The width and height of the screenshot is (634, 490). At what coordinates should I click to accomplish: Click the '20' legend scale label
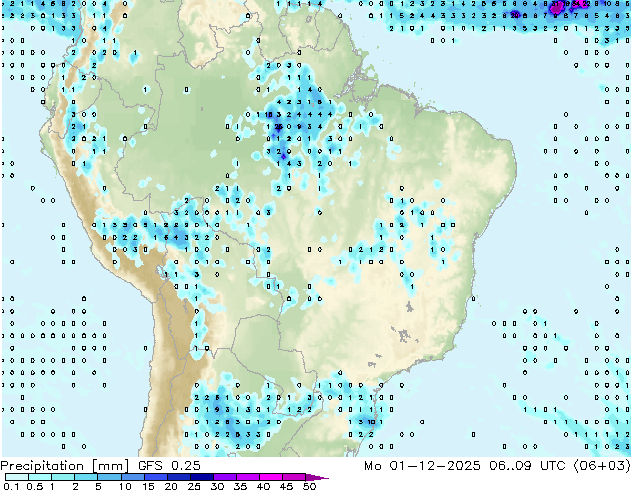[x=171, y=486]
